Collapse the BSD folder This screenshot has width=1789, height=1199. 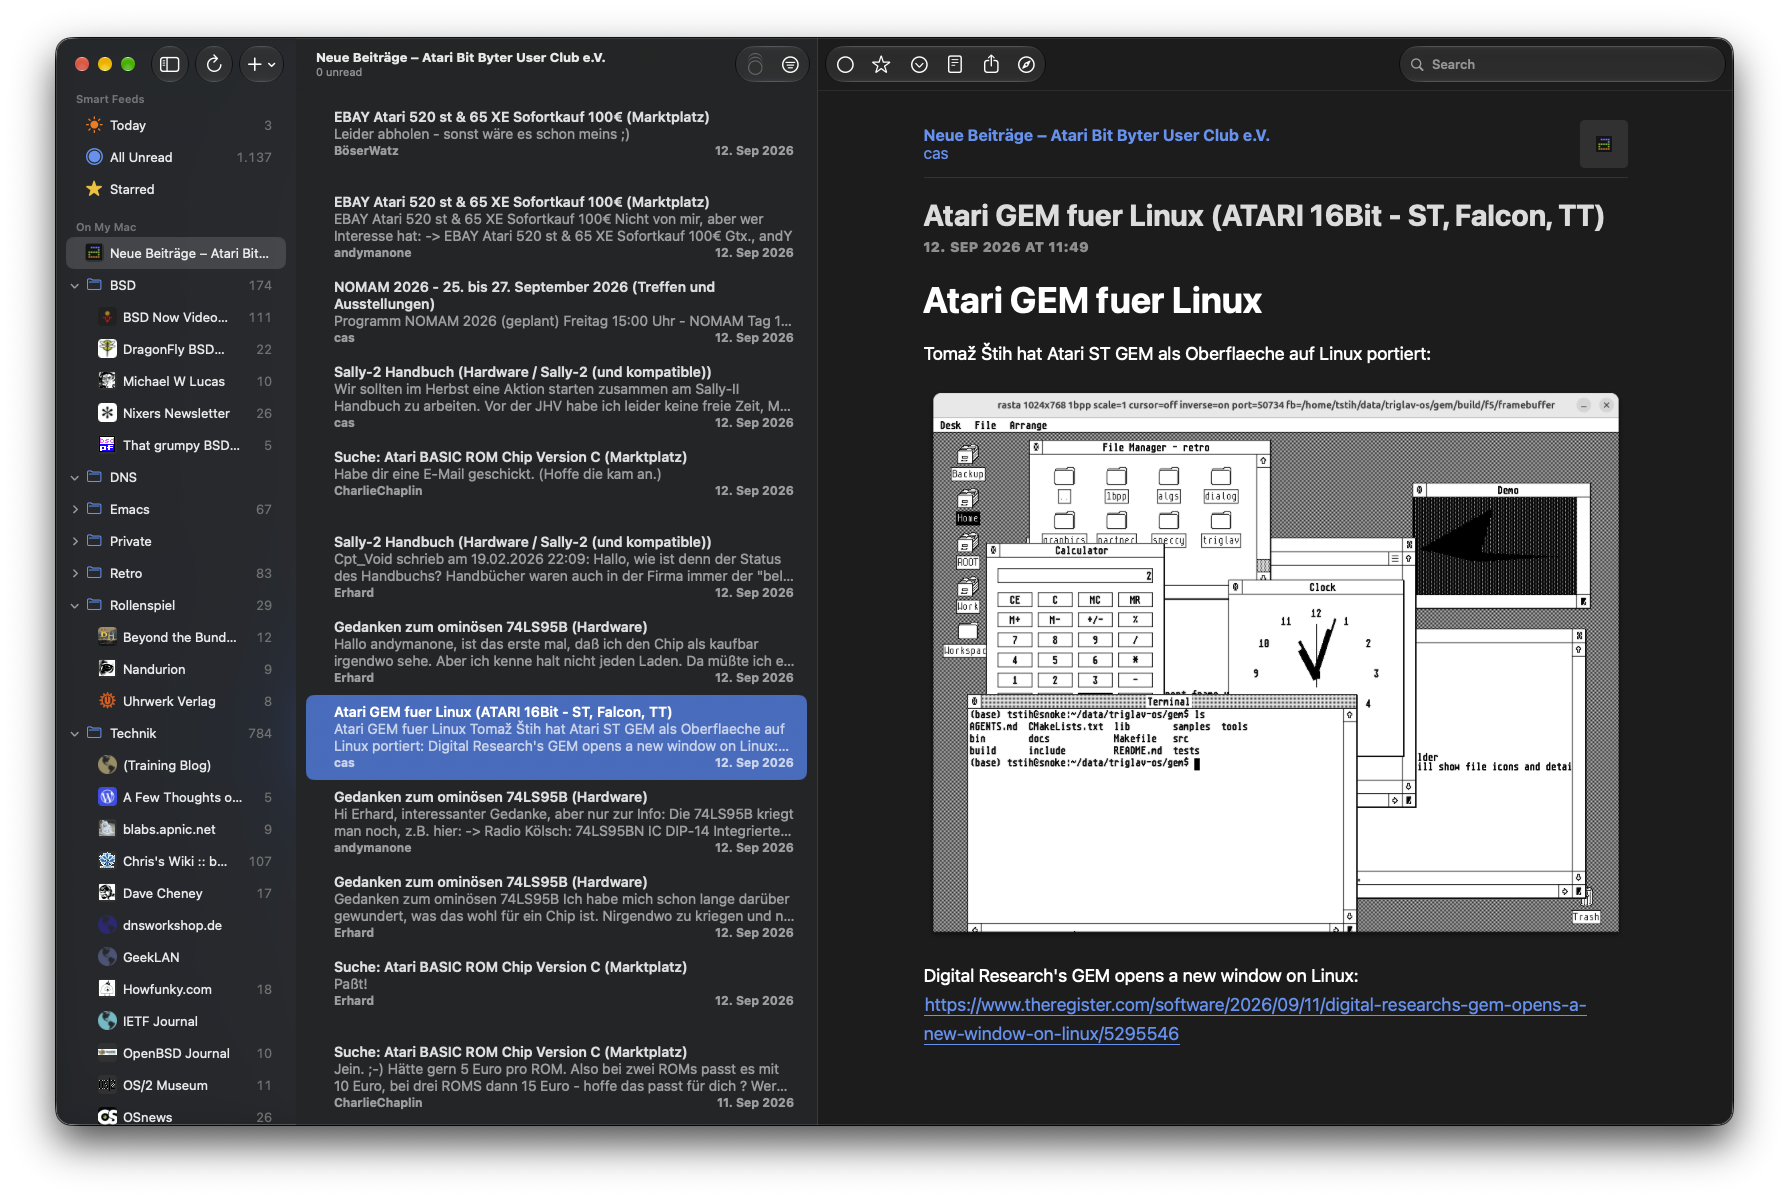tap(75, 286)
